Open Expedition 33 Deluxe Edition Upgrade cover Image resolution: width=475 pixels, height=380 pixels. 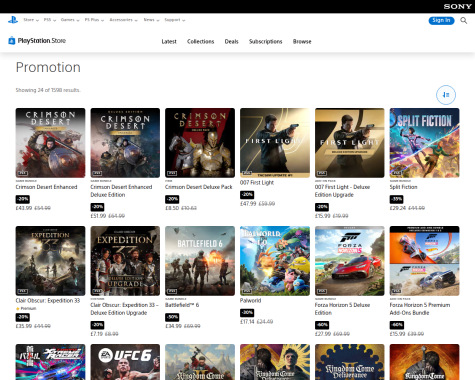click(x=125, y=261)
